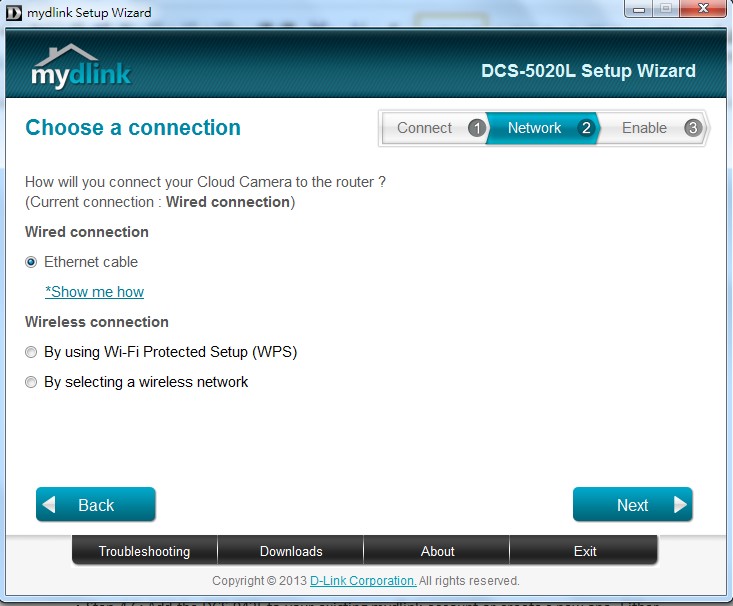Open the Troubleshooting section
733x606 pixels.
pos(144,551)
